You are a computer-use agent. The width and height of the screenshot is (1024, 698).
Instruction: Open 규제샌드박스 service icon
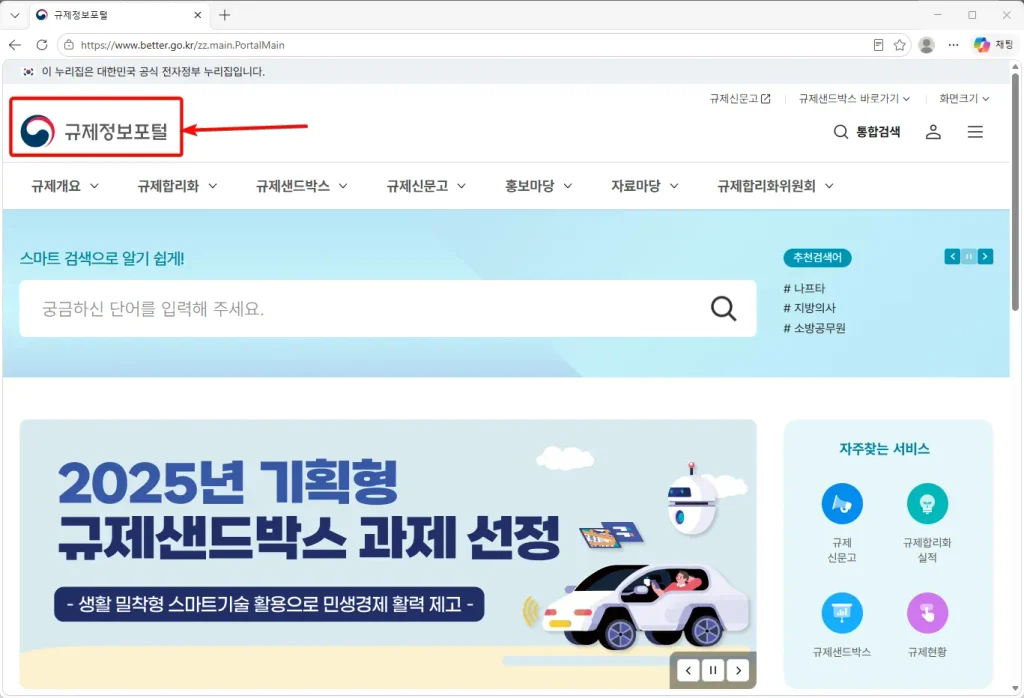[842, 612]
